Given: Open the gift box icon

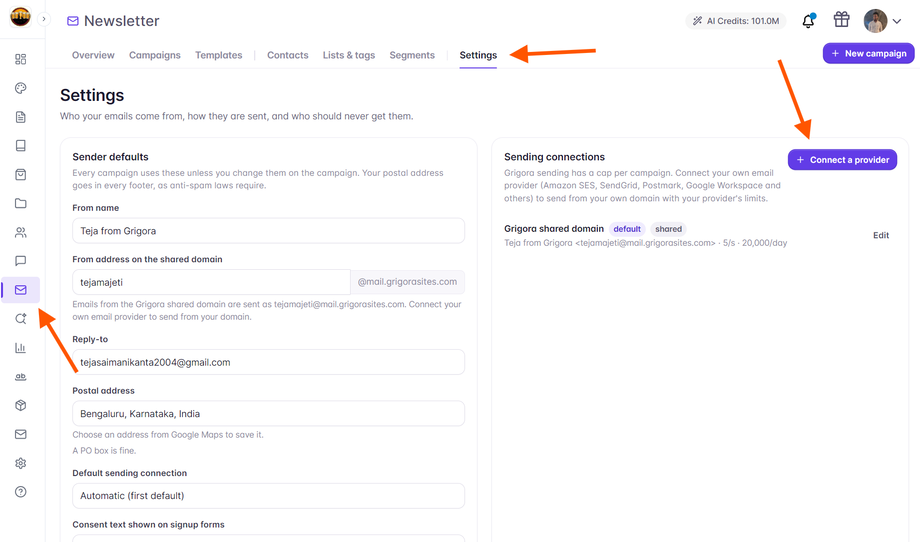Looking at the screenshot, I should pyautogui.click(x=841, y=19).
